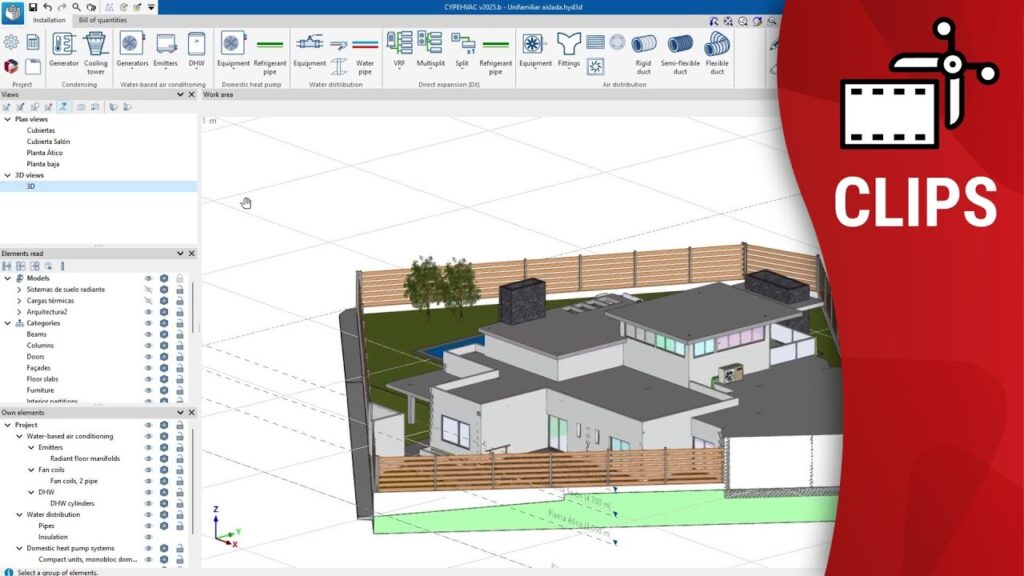The image size is (1024, 576).
Task: Pick the Rigid duct tool
Action: pyautogui.click(x=644, y=48)
